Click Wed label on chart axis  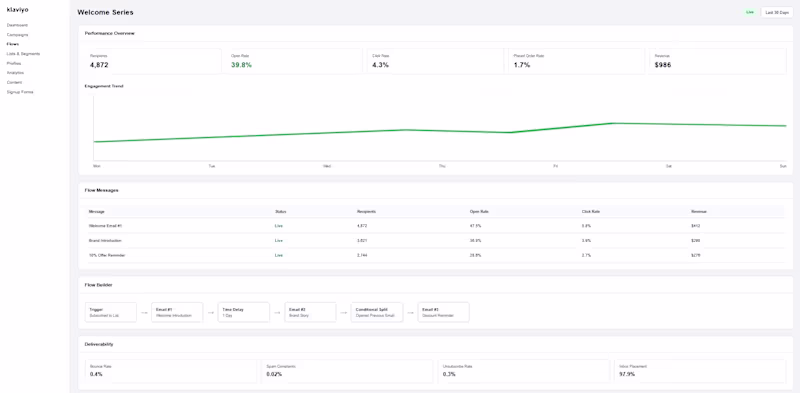tap(327, 166)
